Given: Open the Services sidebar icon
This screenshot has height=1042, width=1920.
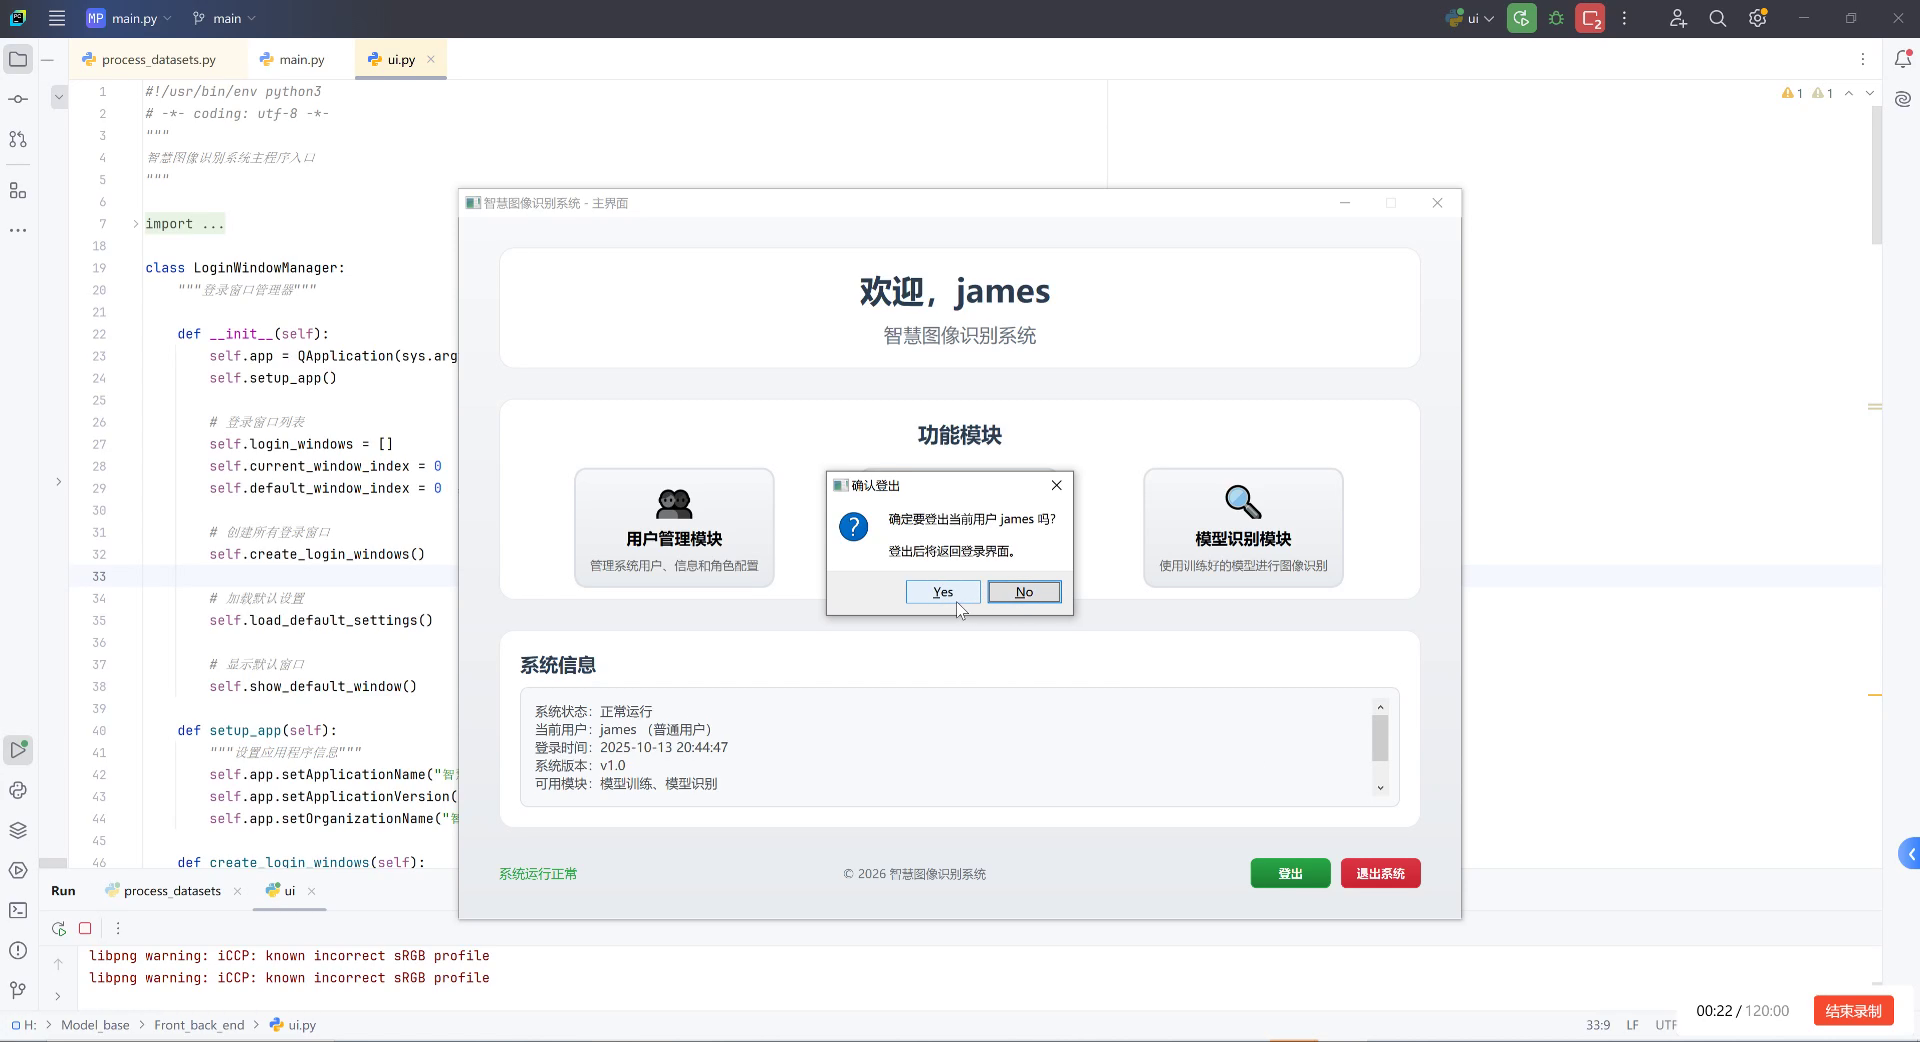Looking at the screenshot, I should click(18, 870).
